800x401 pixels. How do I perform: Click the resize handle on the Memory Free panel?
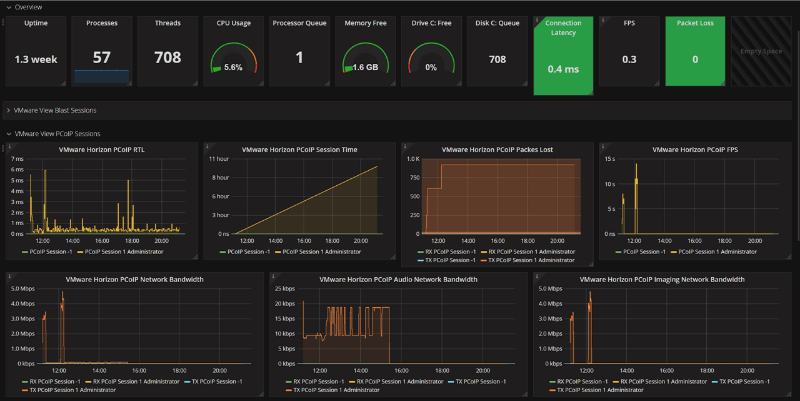click(393, 83)
